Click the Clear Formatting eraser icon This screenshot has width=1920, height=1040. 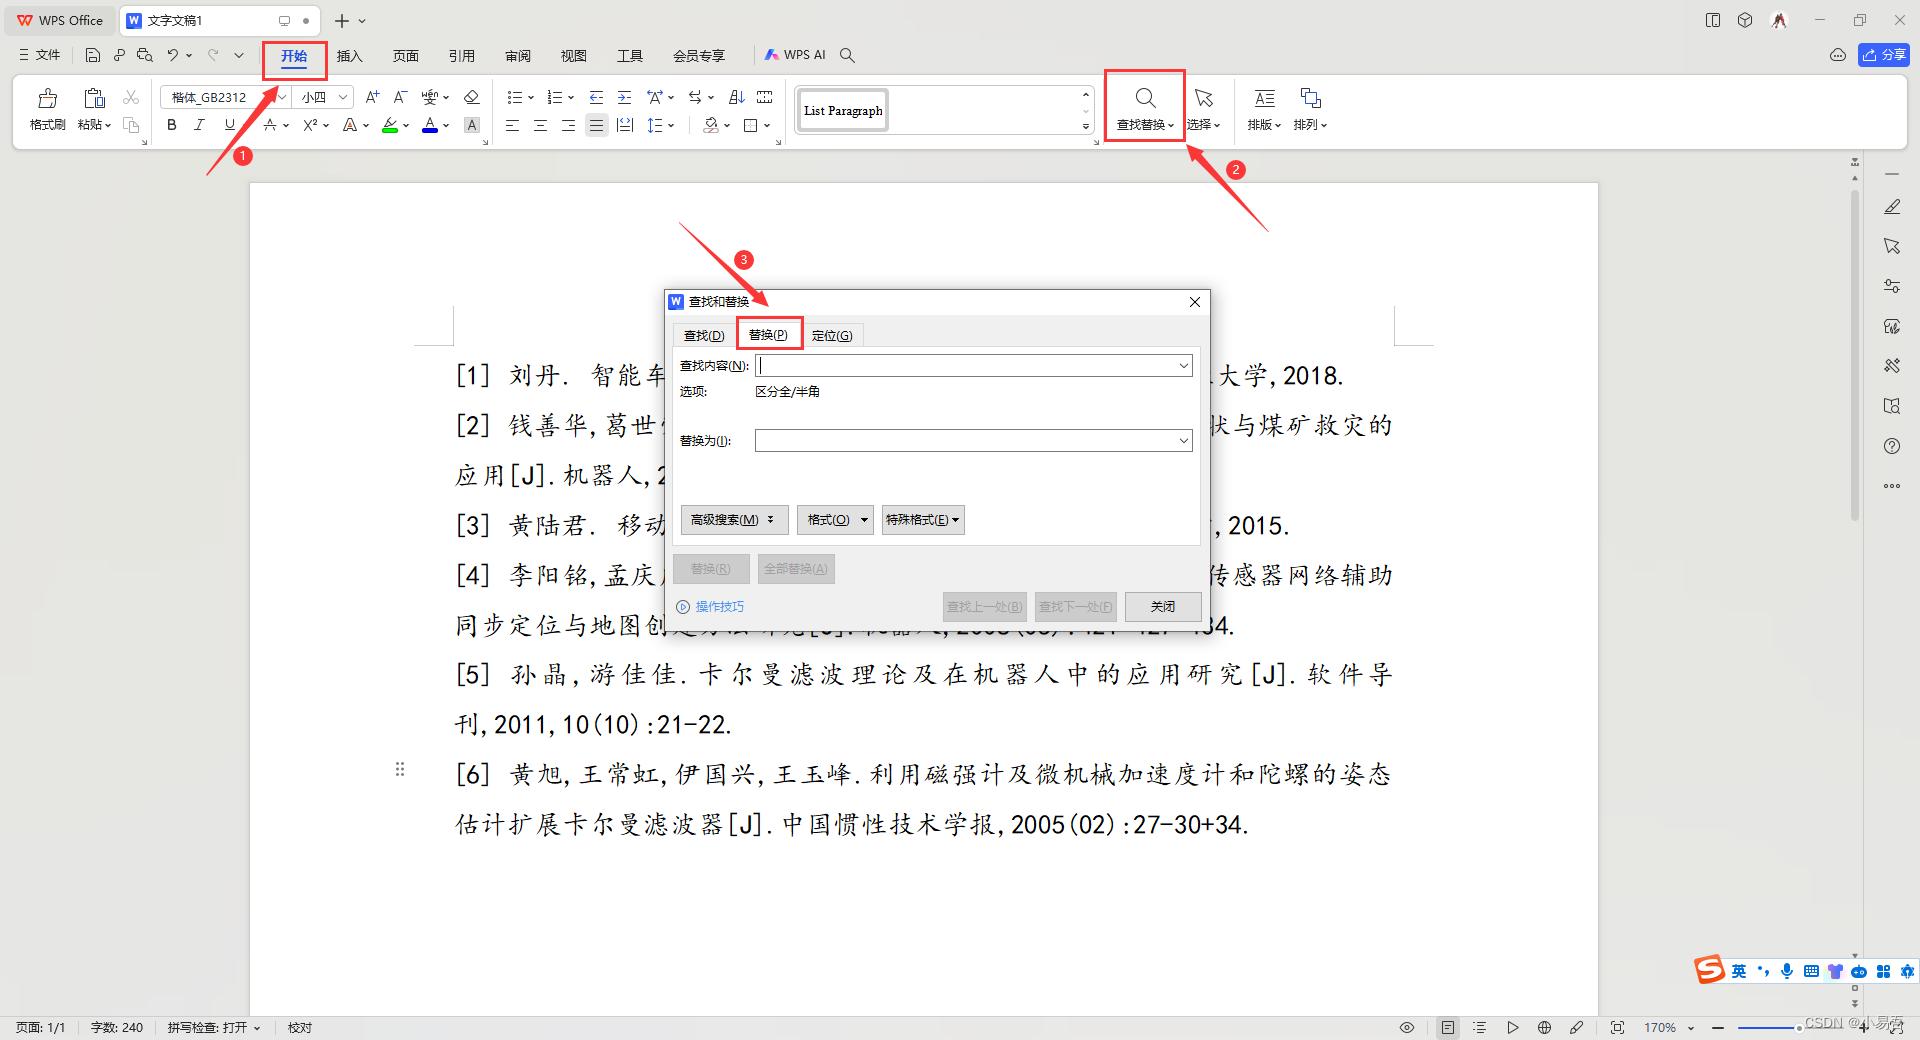(472, 97)
